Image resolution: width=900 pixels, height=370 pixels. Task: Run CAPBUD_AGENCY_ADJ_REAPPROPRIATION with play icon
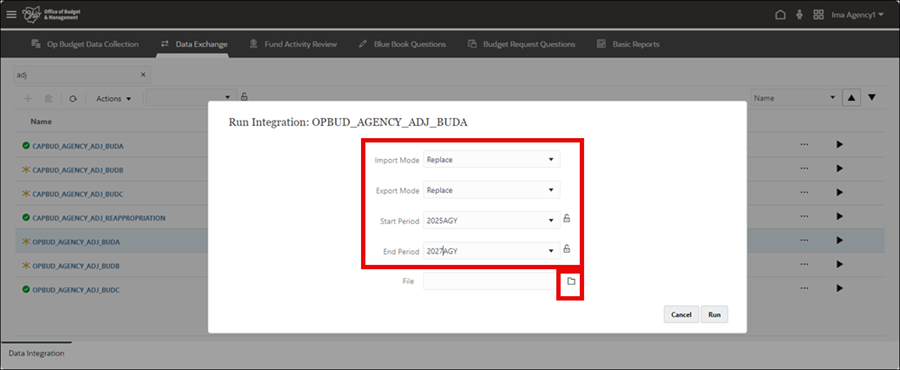point(840,217)
